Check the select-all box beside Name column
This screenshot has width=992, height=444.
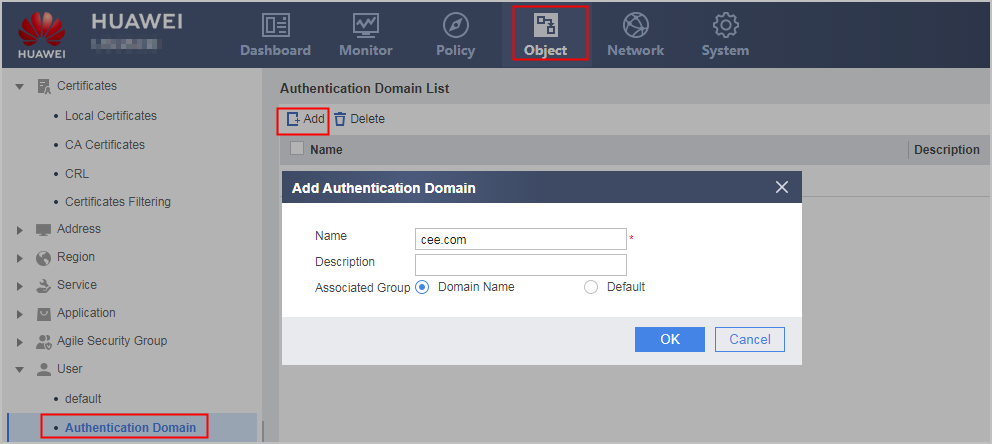(x=297, y=149)
